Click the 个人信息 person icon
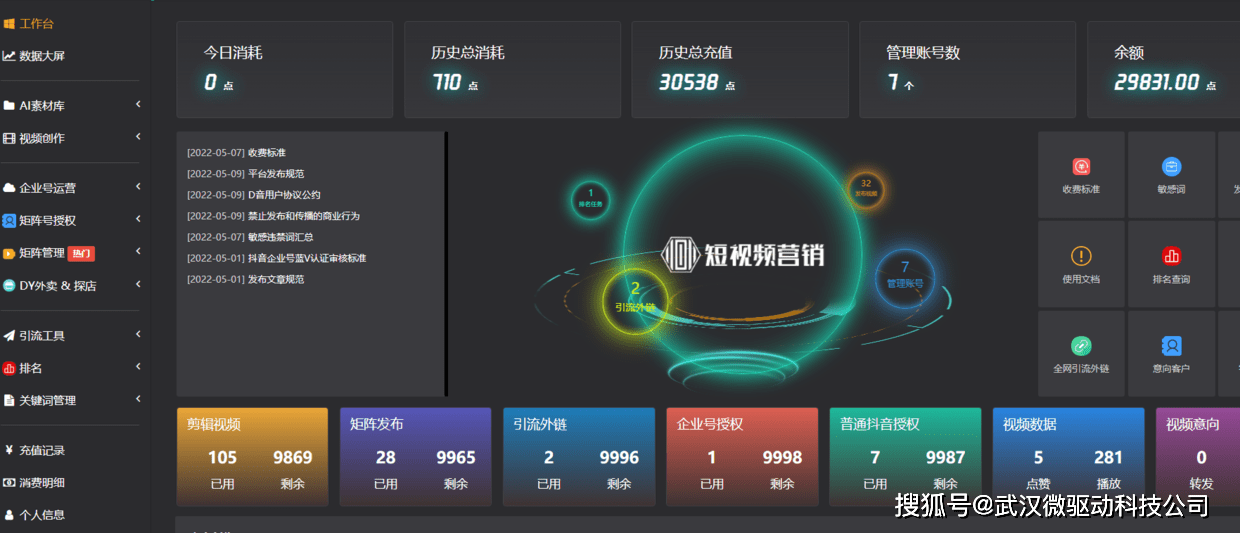This screenshot has width=1240, height=533. (x=9, y=515)
